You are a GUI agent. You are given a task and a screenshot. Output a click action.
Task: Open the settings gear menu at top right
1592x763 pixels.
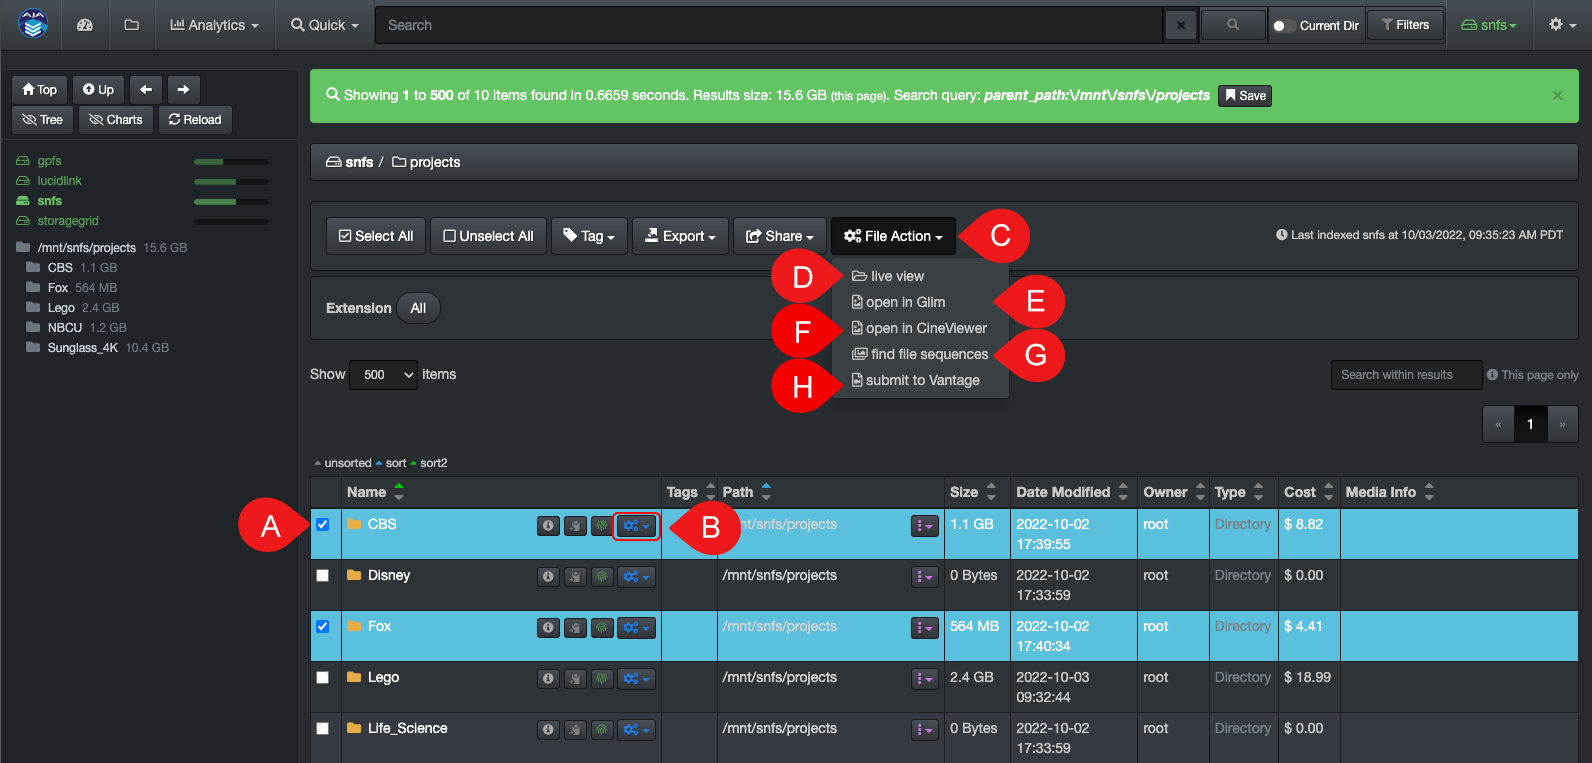pyautogui.click(x=1561, y=25)
